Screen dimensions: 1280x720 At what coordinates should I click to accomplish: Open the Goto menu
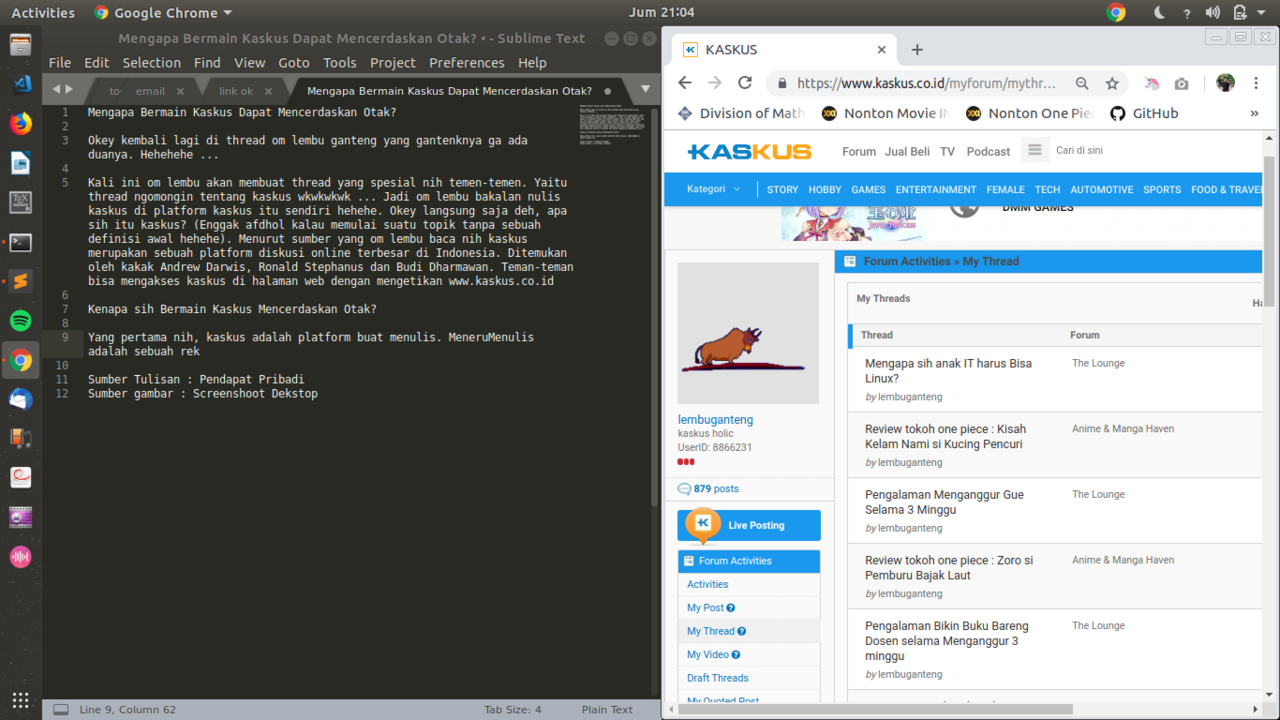(294, 62)
